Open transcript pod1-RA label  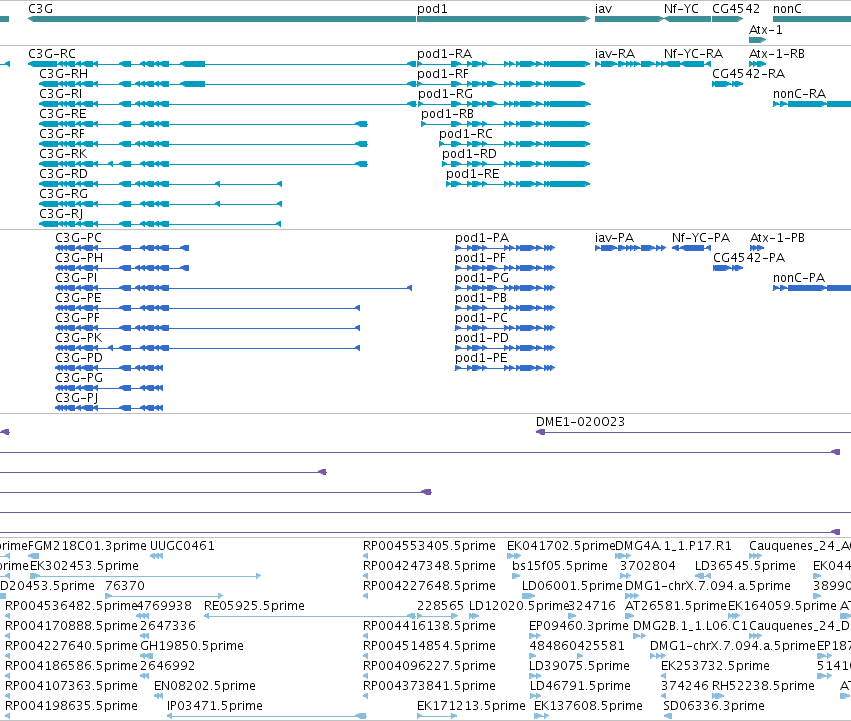pyautogui.click(x=444, y=54)
